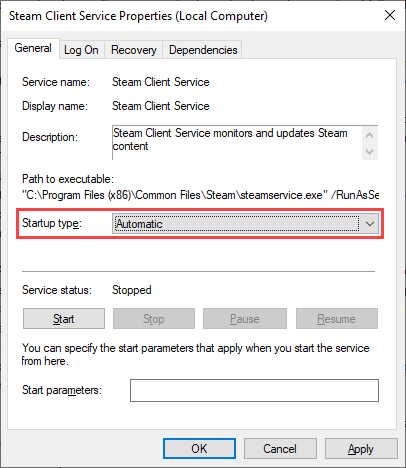
Task: Click the disabled Pause button
Action: (x=245, y=319)
